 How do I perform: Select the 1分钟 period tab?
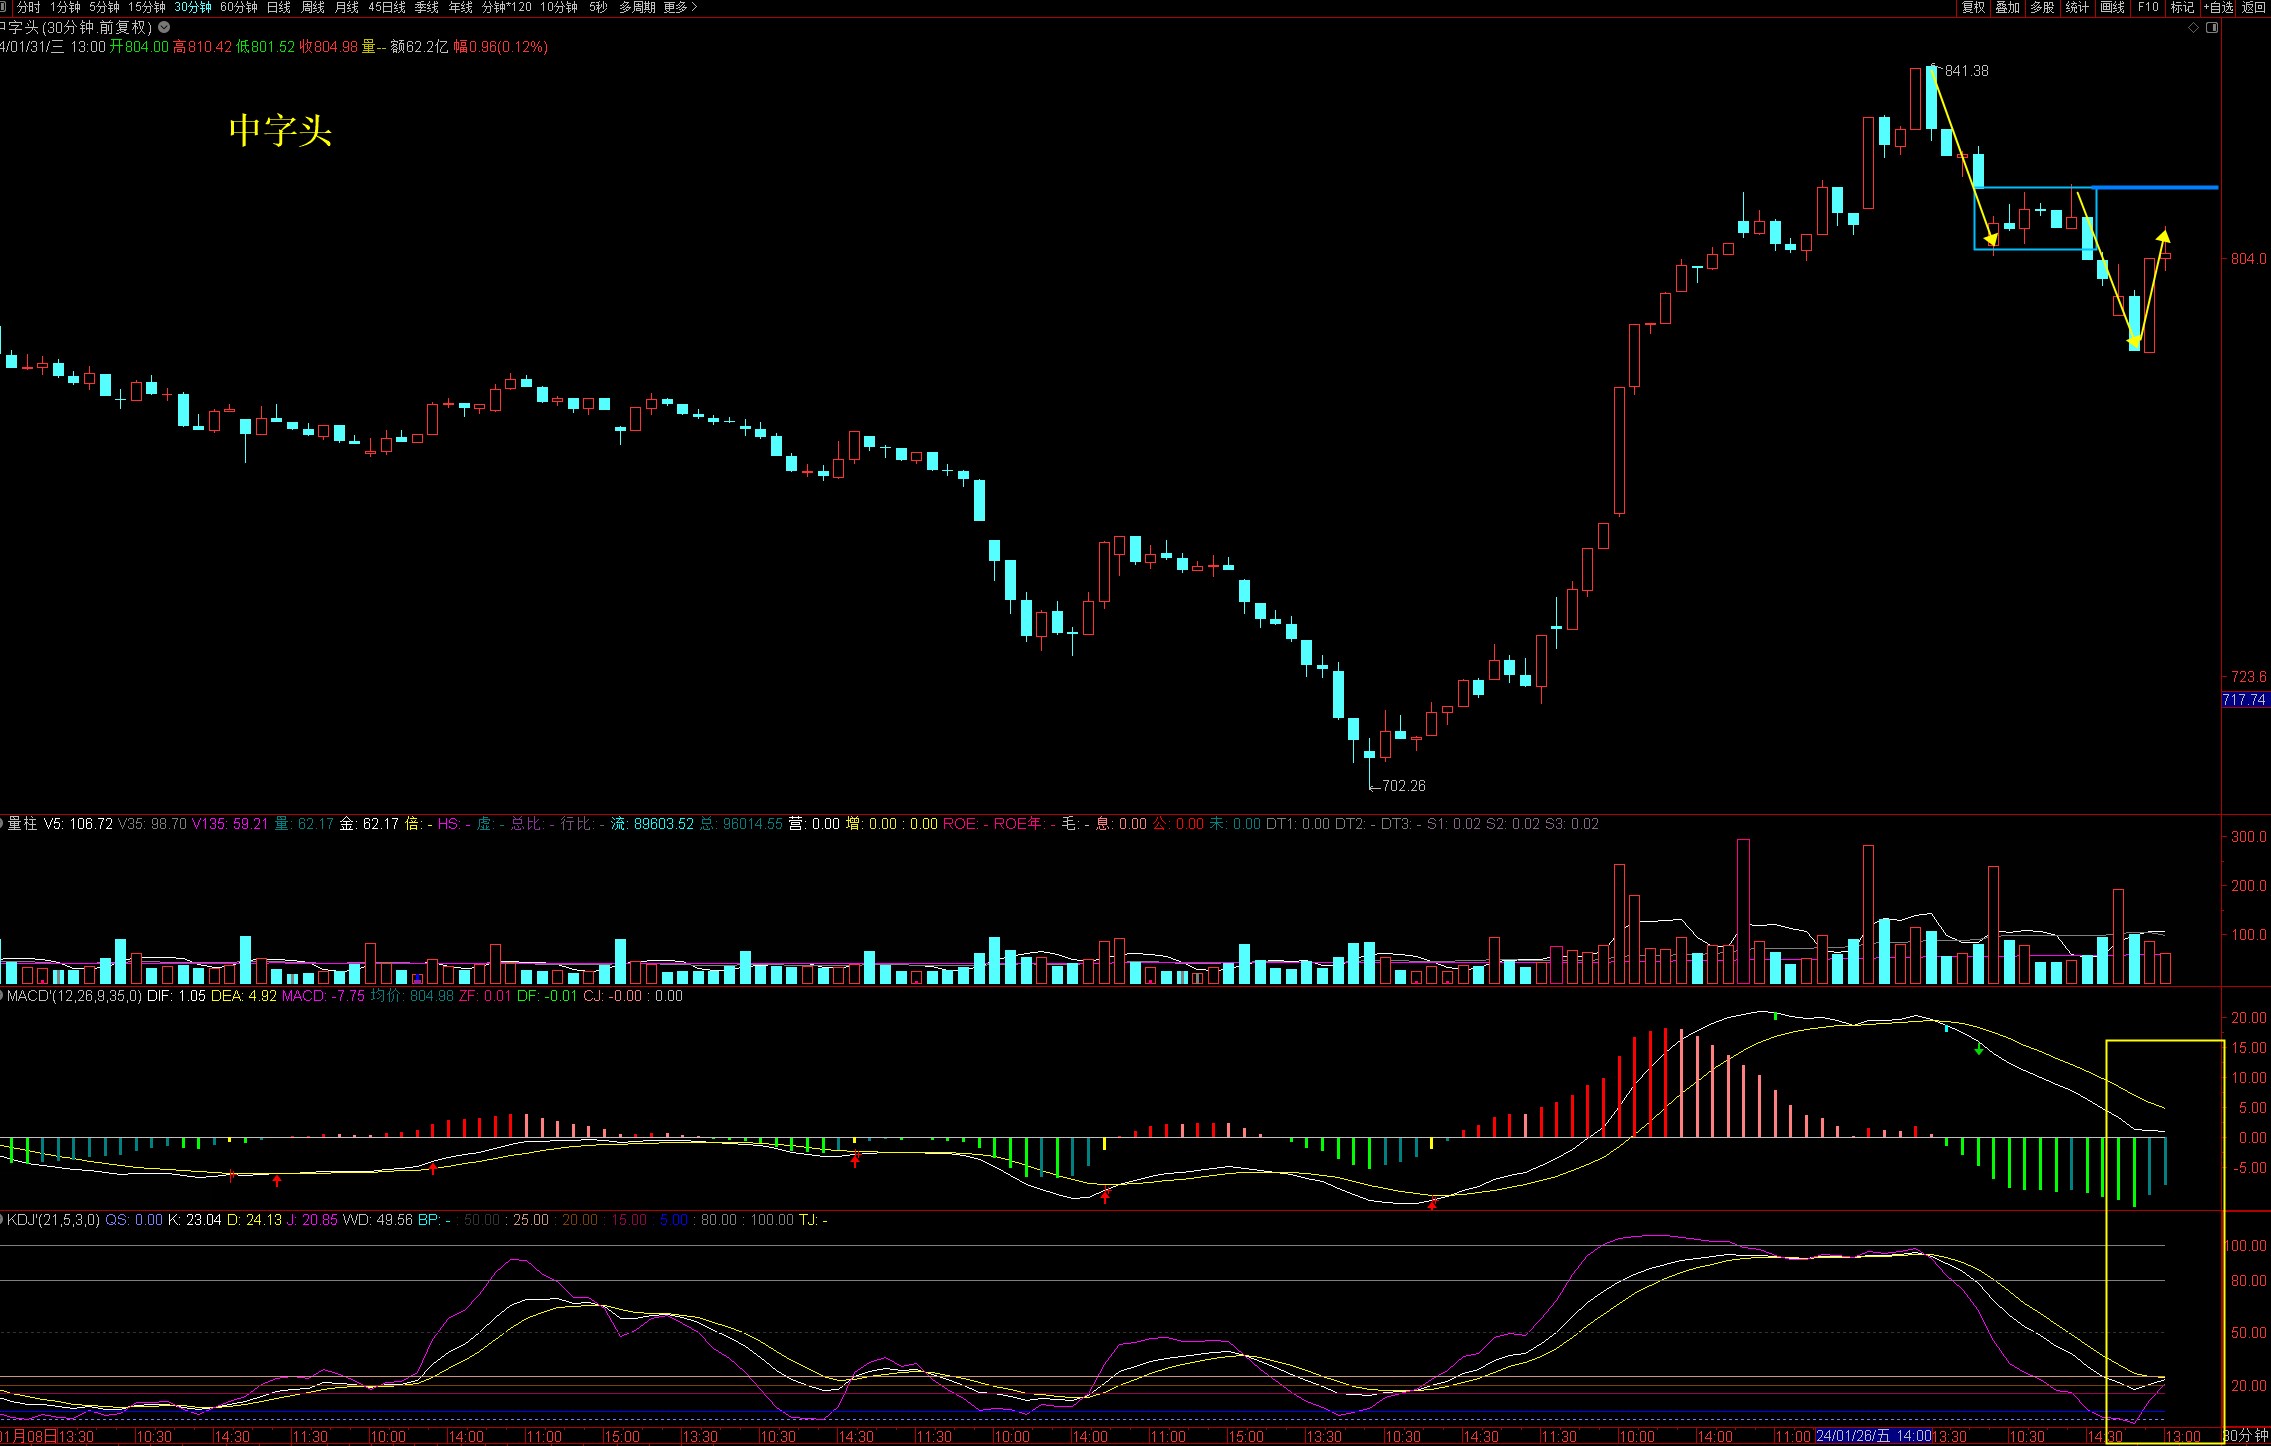pos(65,7)
